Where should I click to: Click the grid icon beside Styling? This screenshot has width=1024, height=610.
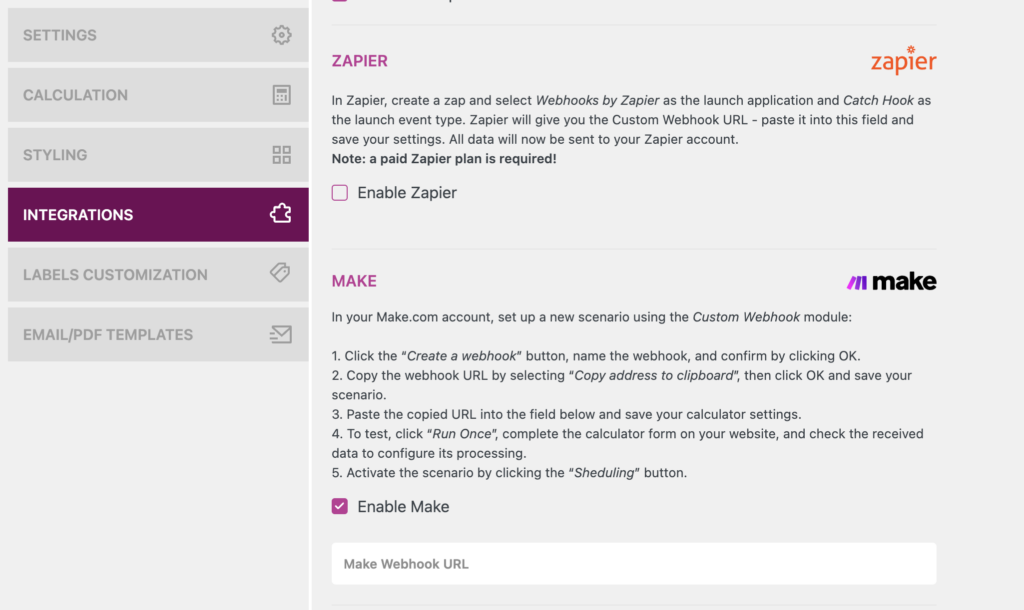[x=282, y=155]
